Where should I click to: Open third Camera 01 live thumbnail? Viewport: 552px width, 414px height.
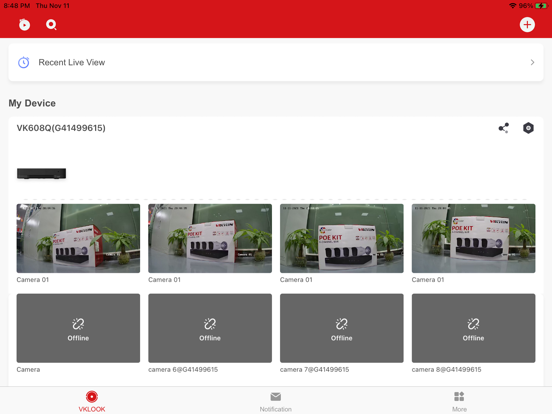point(341,238)
